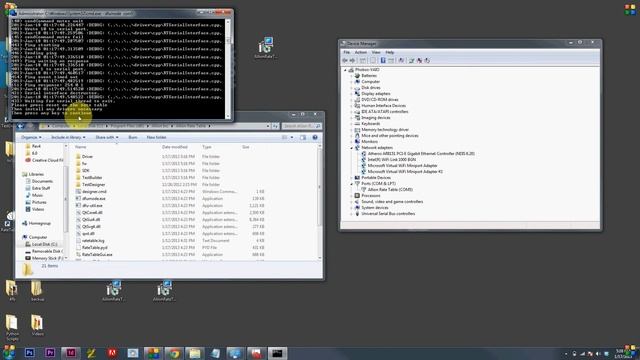Image resolution: width=640 pixels, height=360 pixels.
Task: Open Share with dropdown in Explorer
Action: [x=107, y=138]
